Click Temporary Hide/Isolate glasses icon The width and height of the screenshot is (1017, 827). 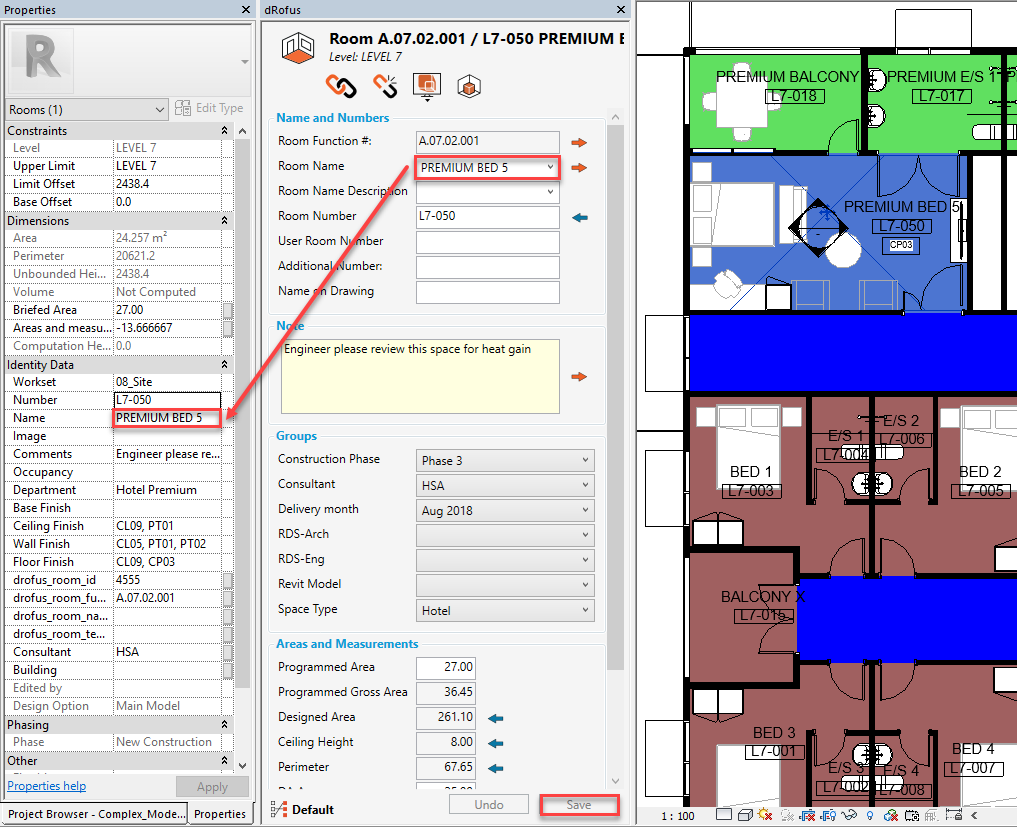(x=848, y=815)
